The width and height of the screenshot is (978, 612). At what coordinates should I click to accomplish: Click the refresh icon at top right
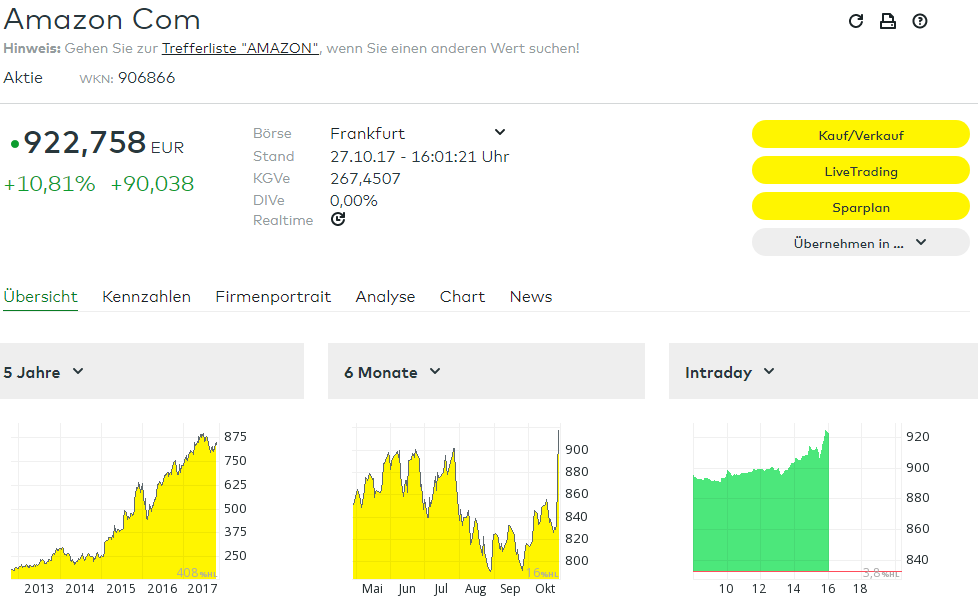(x=856, y=21)
